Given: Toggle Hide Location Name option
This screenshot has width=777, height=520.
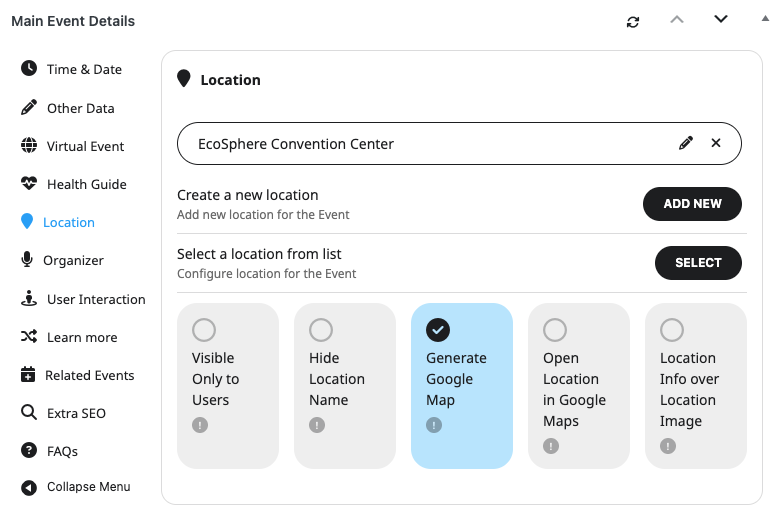Looking at the screenshot, I should tap(321, 330).
